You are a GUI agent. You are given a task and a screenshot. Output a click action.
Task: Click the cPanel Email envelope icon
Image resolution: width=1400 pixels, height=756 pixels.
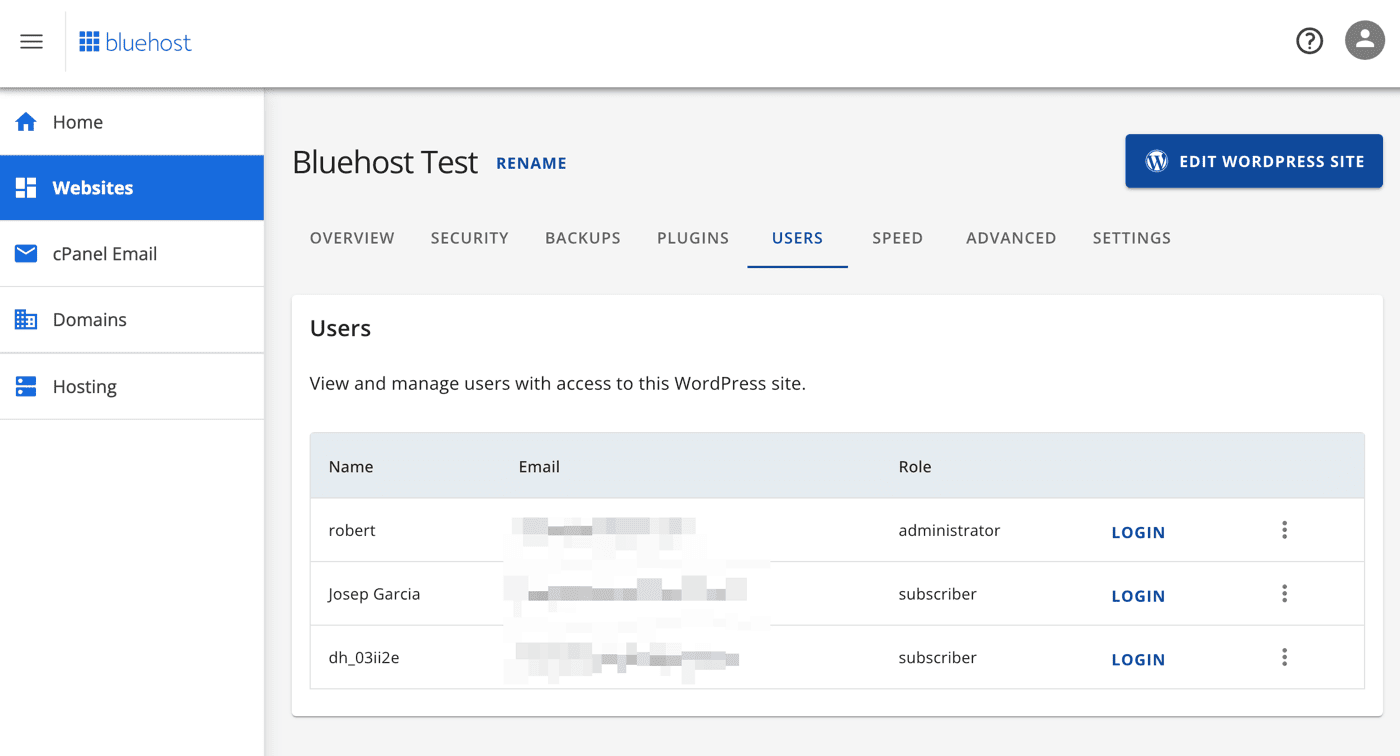(x=26, y=254)
